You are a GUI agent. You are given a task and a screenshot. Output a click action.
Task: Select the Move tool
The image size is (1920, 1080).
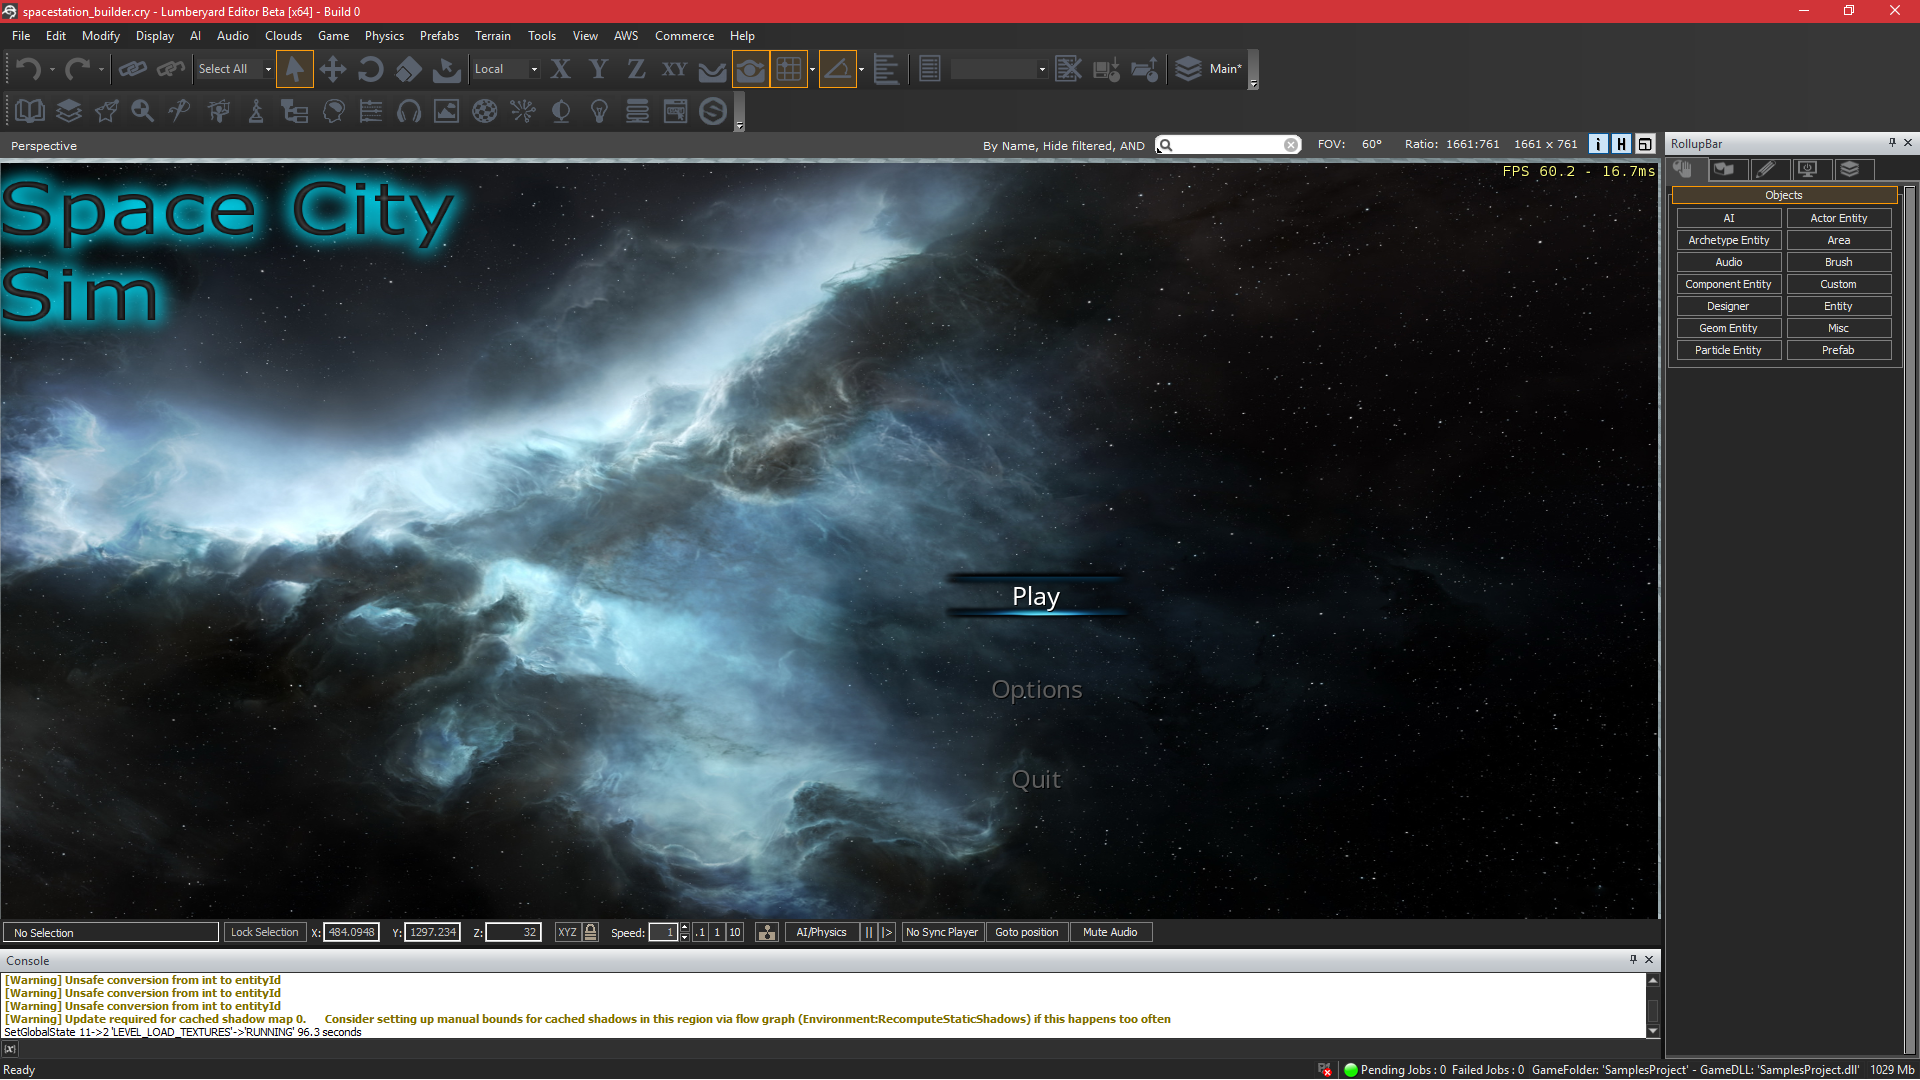coord(332,69)
